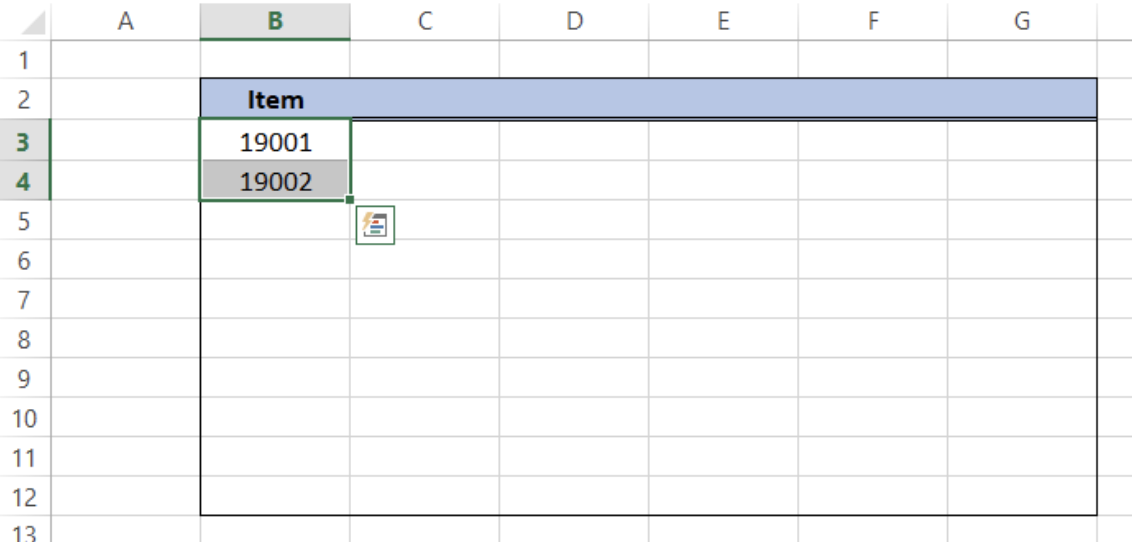
Task: Select column G header
Action: (1021, 21)
